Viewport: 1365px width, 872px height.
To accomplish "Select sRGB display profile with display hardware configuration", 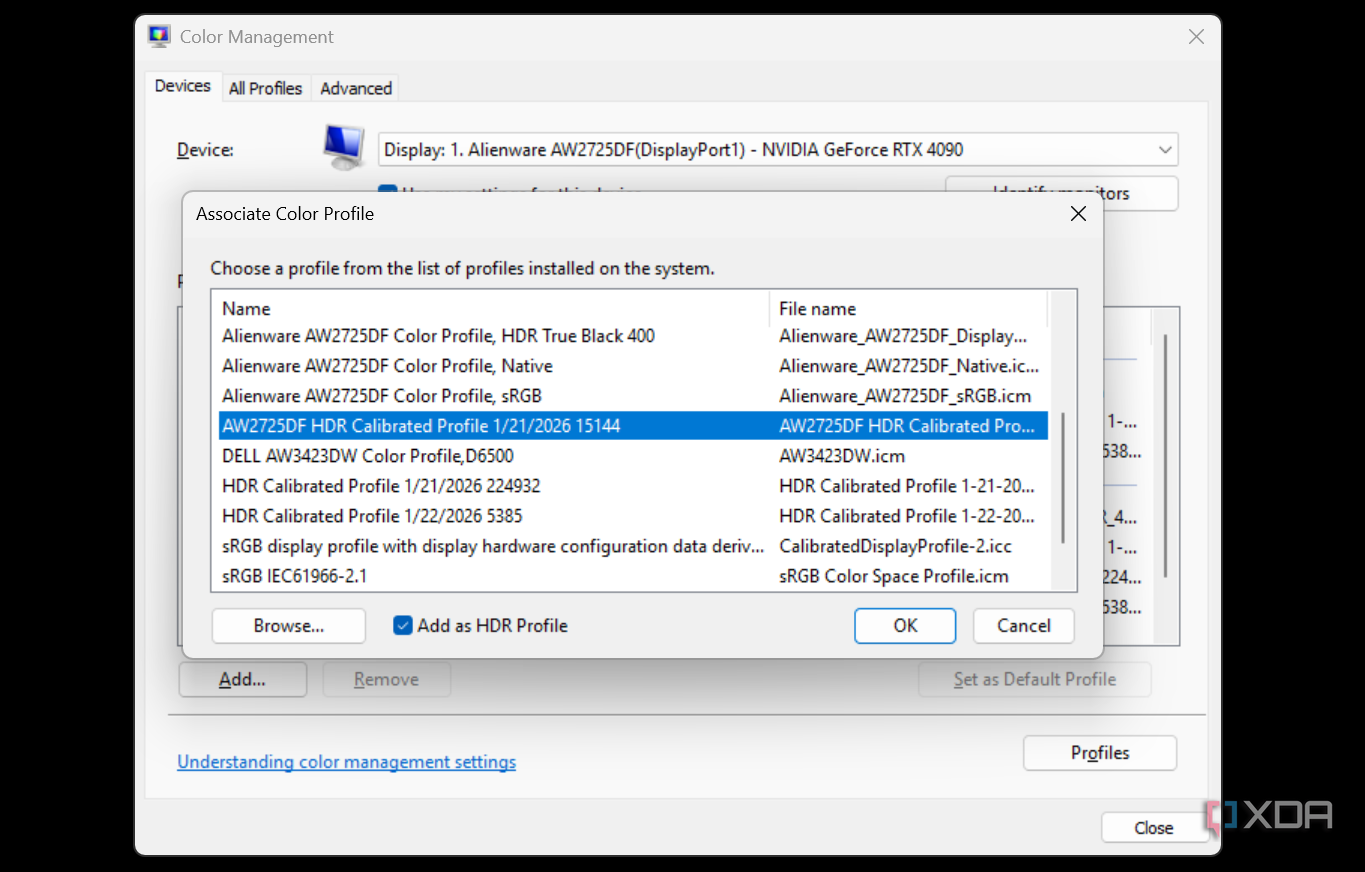I will click(x=633, y=546).
